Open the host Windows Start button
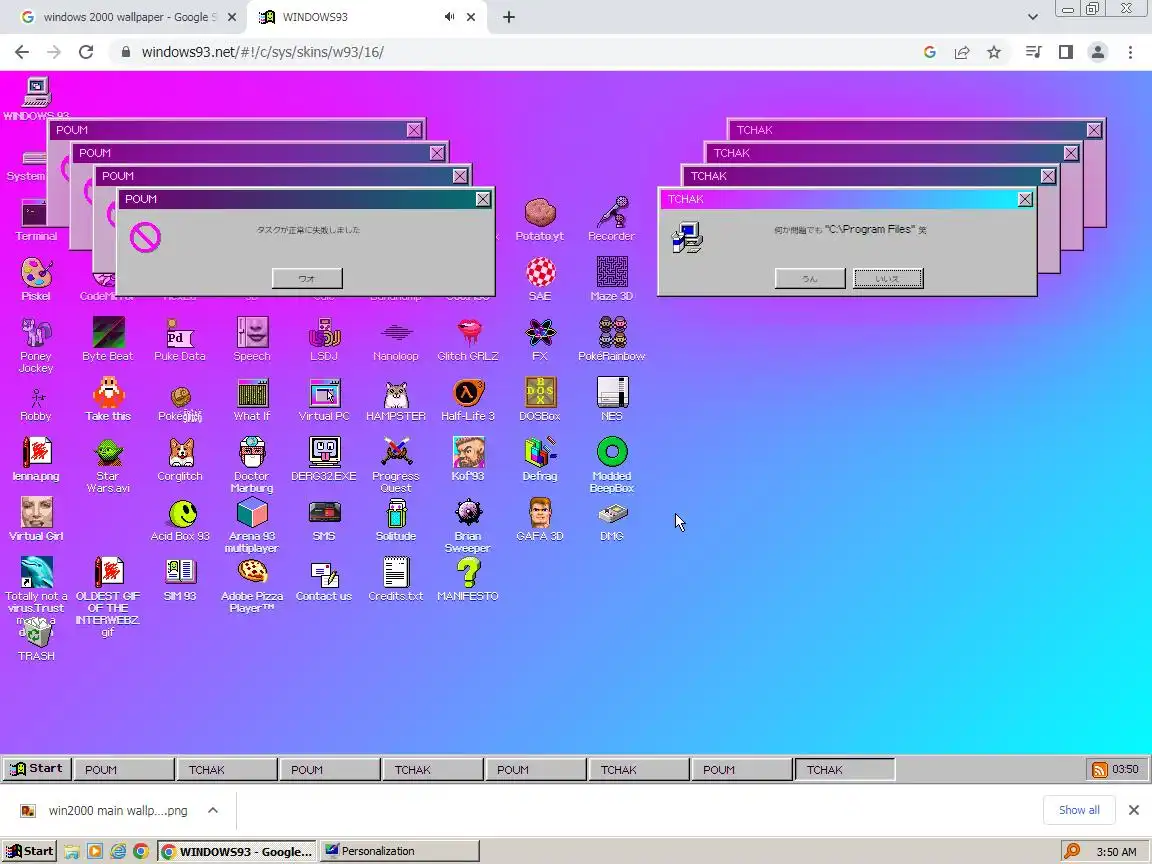This screenshot has height=864, width=1152. pyautogui.click(x=29, y=852)
